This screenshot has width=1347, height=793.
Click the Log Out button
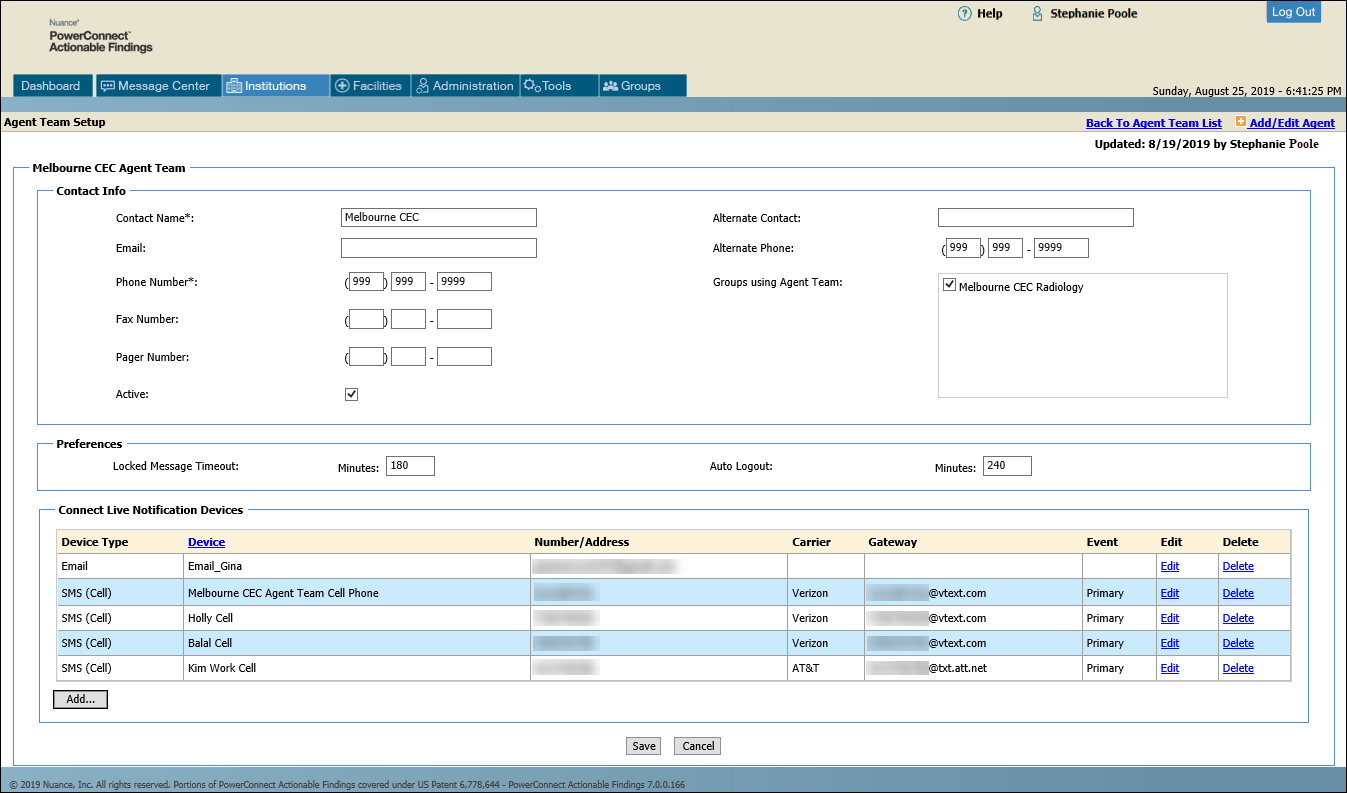click(x=1293, y=12)
